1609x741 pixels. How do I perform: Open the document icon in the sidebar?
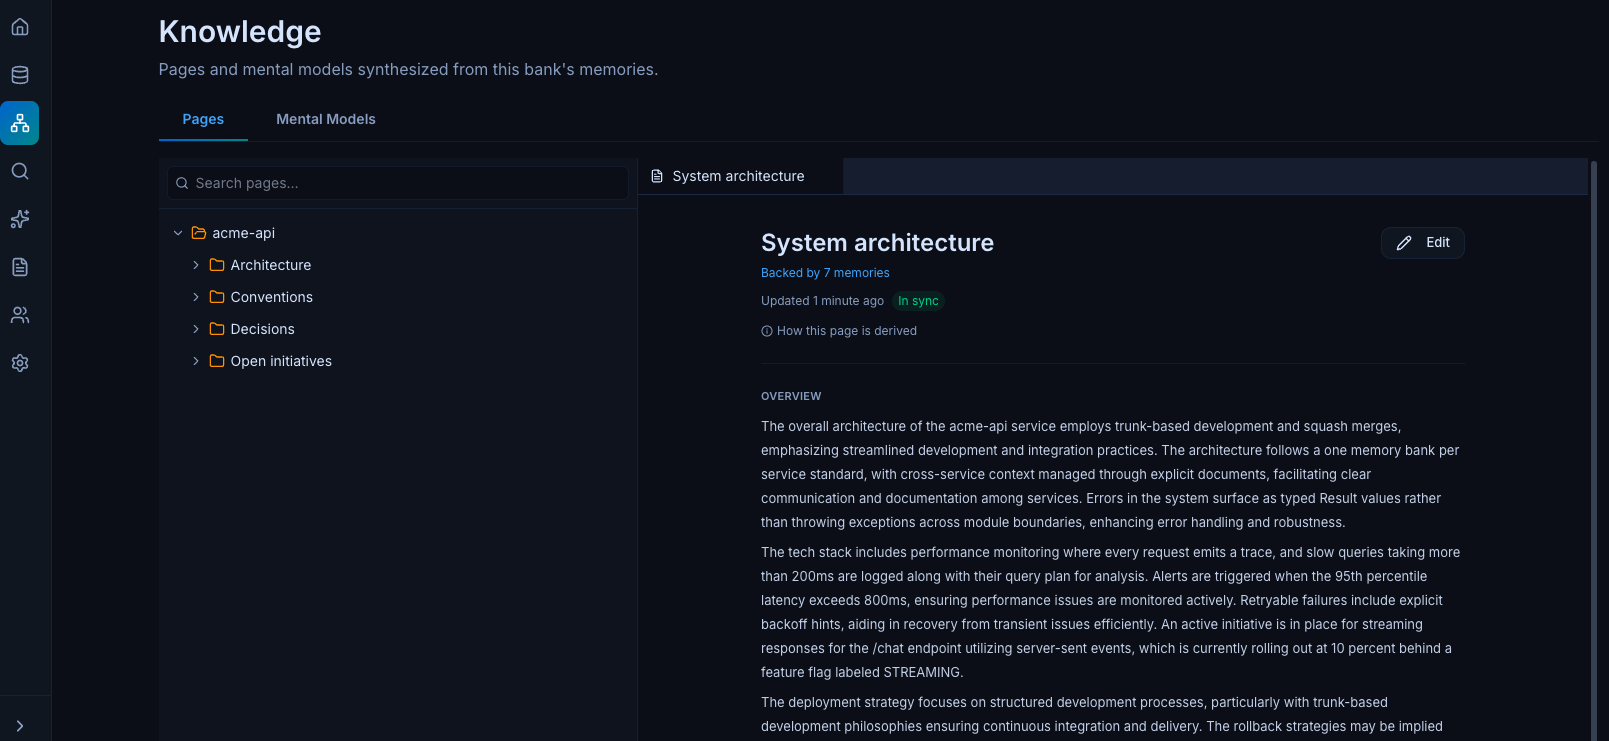tap(20, 267)
